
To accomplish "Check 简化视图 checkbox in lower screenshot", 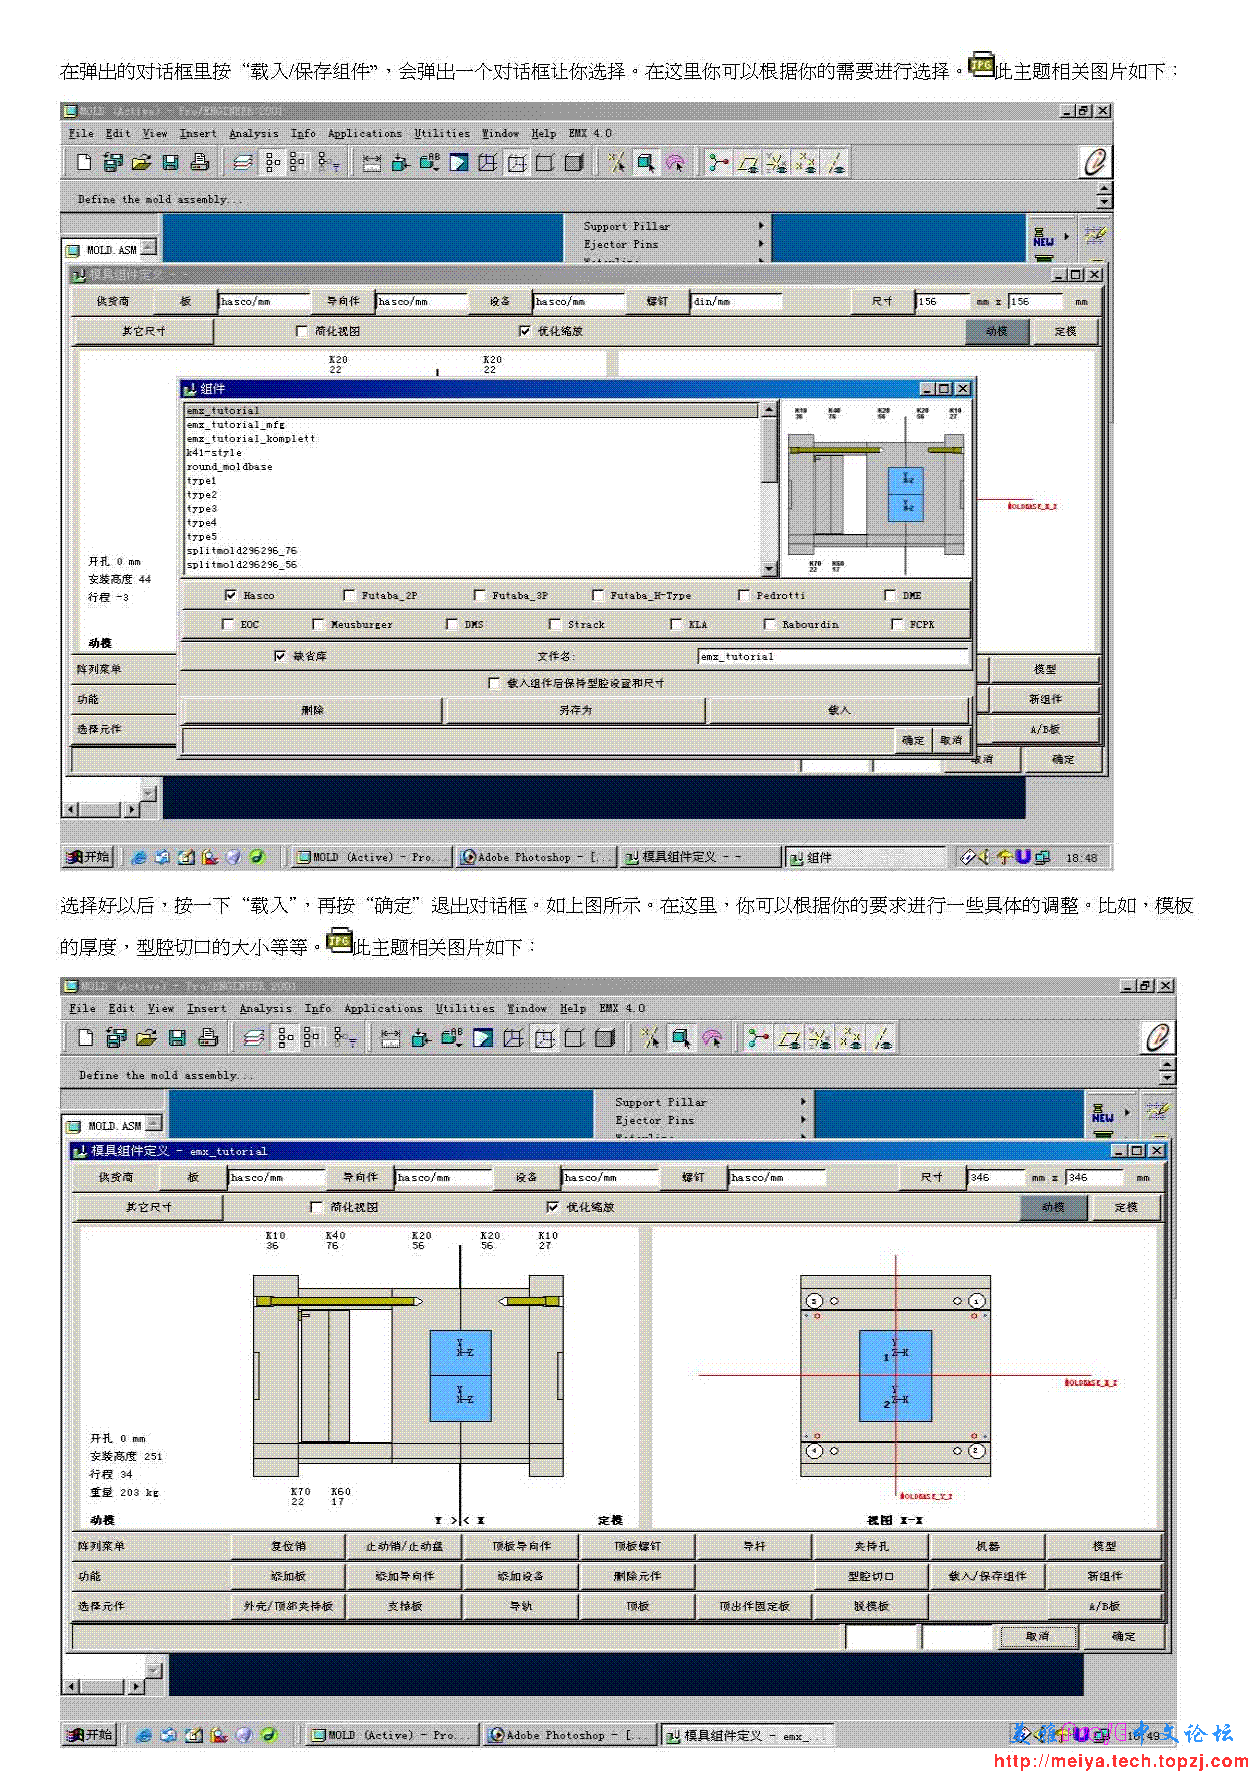I will point(317,1207).
